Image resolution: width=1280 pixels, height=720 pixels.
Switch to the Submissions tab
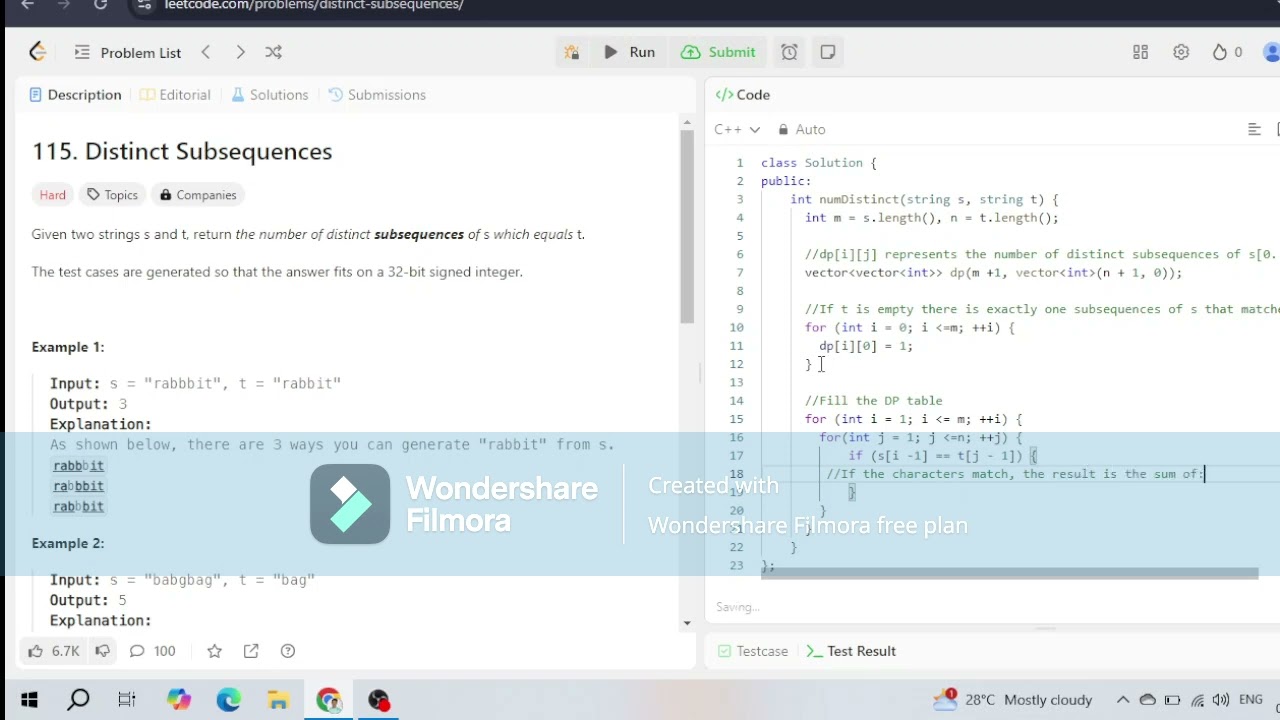pyautogui.click(x=377, y=95)
